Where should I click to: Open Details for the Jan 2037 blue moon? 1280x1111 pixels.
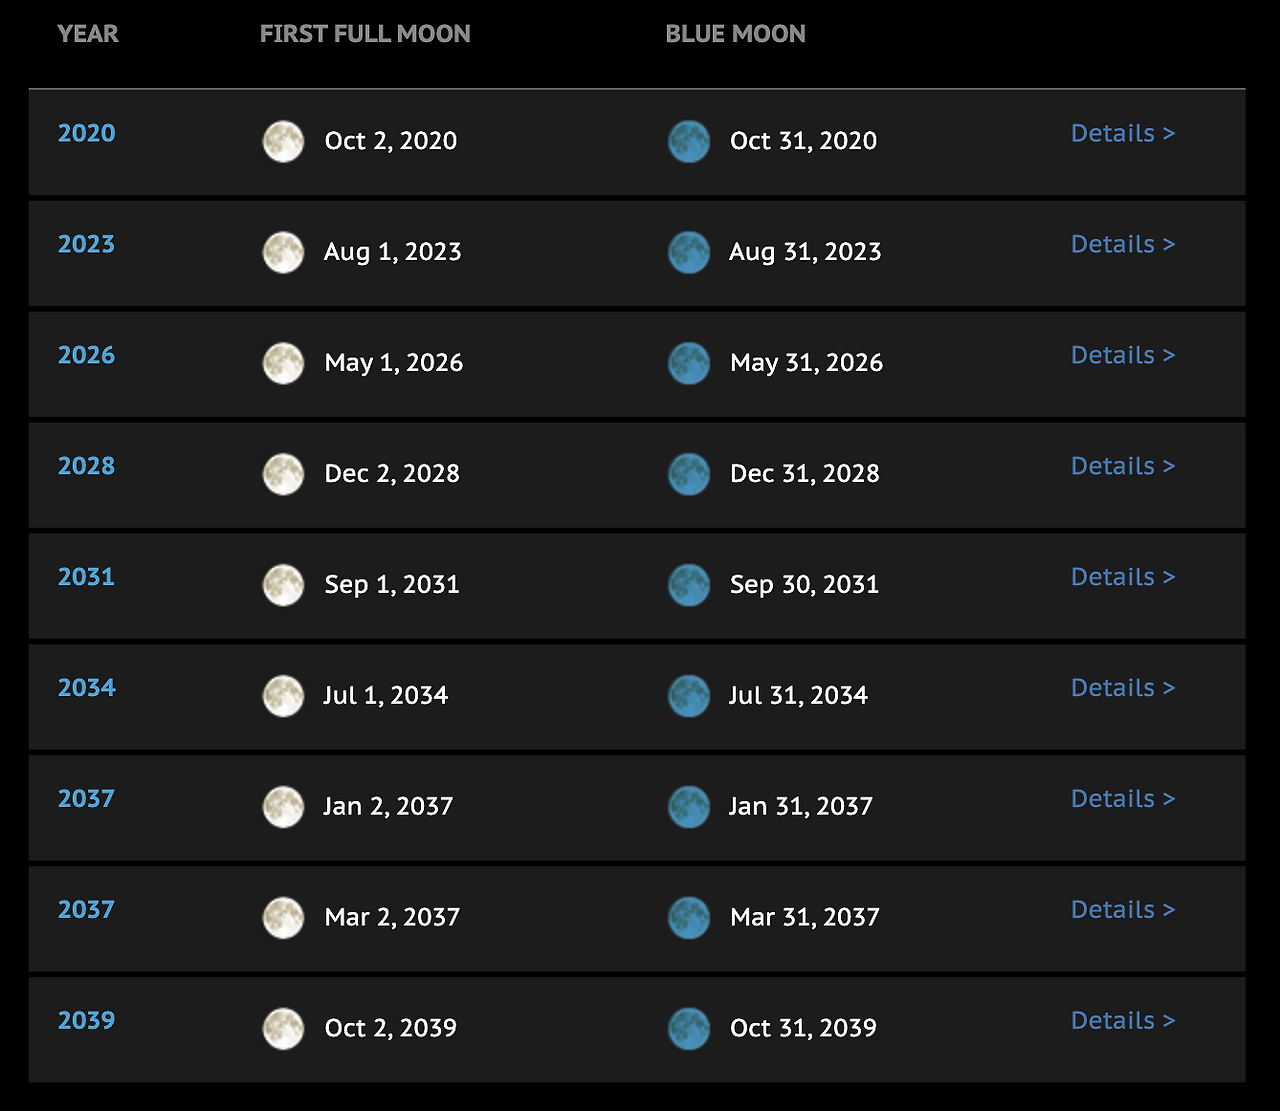[x=1122, y=800]
